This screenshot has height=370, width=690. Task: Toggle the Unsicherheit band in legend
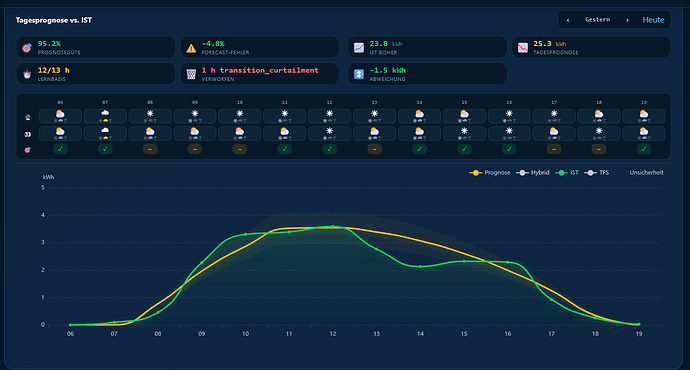[646, 172]
